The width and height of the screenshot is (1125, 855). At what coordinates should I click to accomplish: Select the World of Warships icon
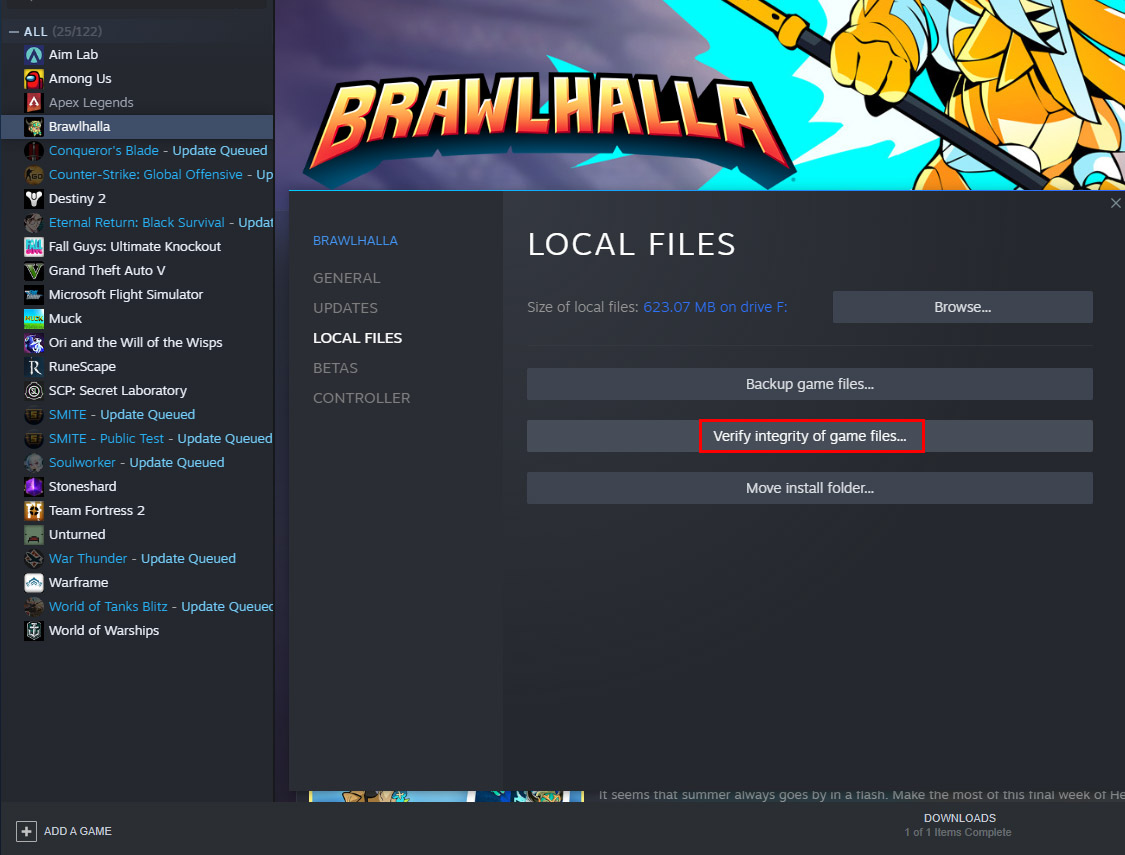pyautogui.click(x=33, y=630)
